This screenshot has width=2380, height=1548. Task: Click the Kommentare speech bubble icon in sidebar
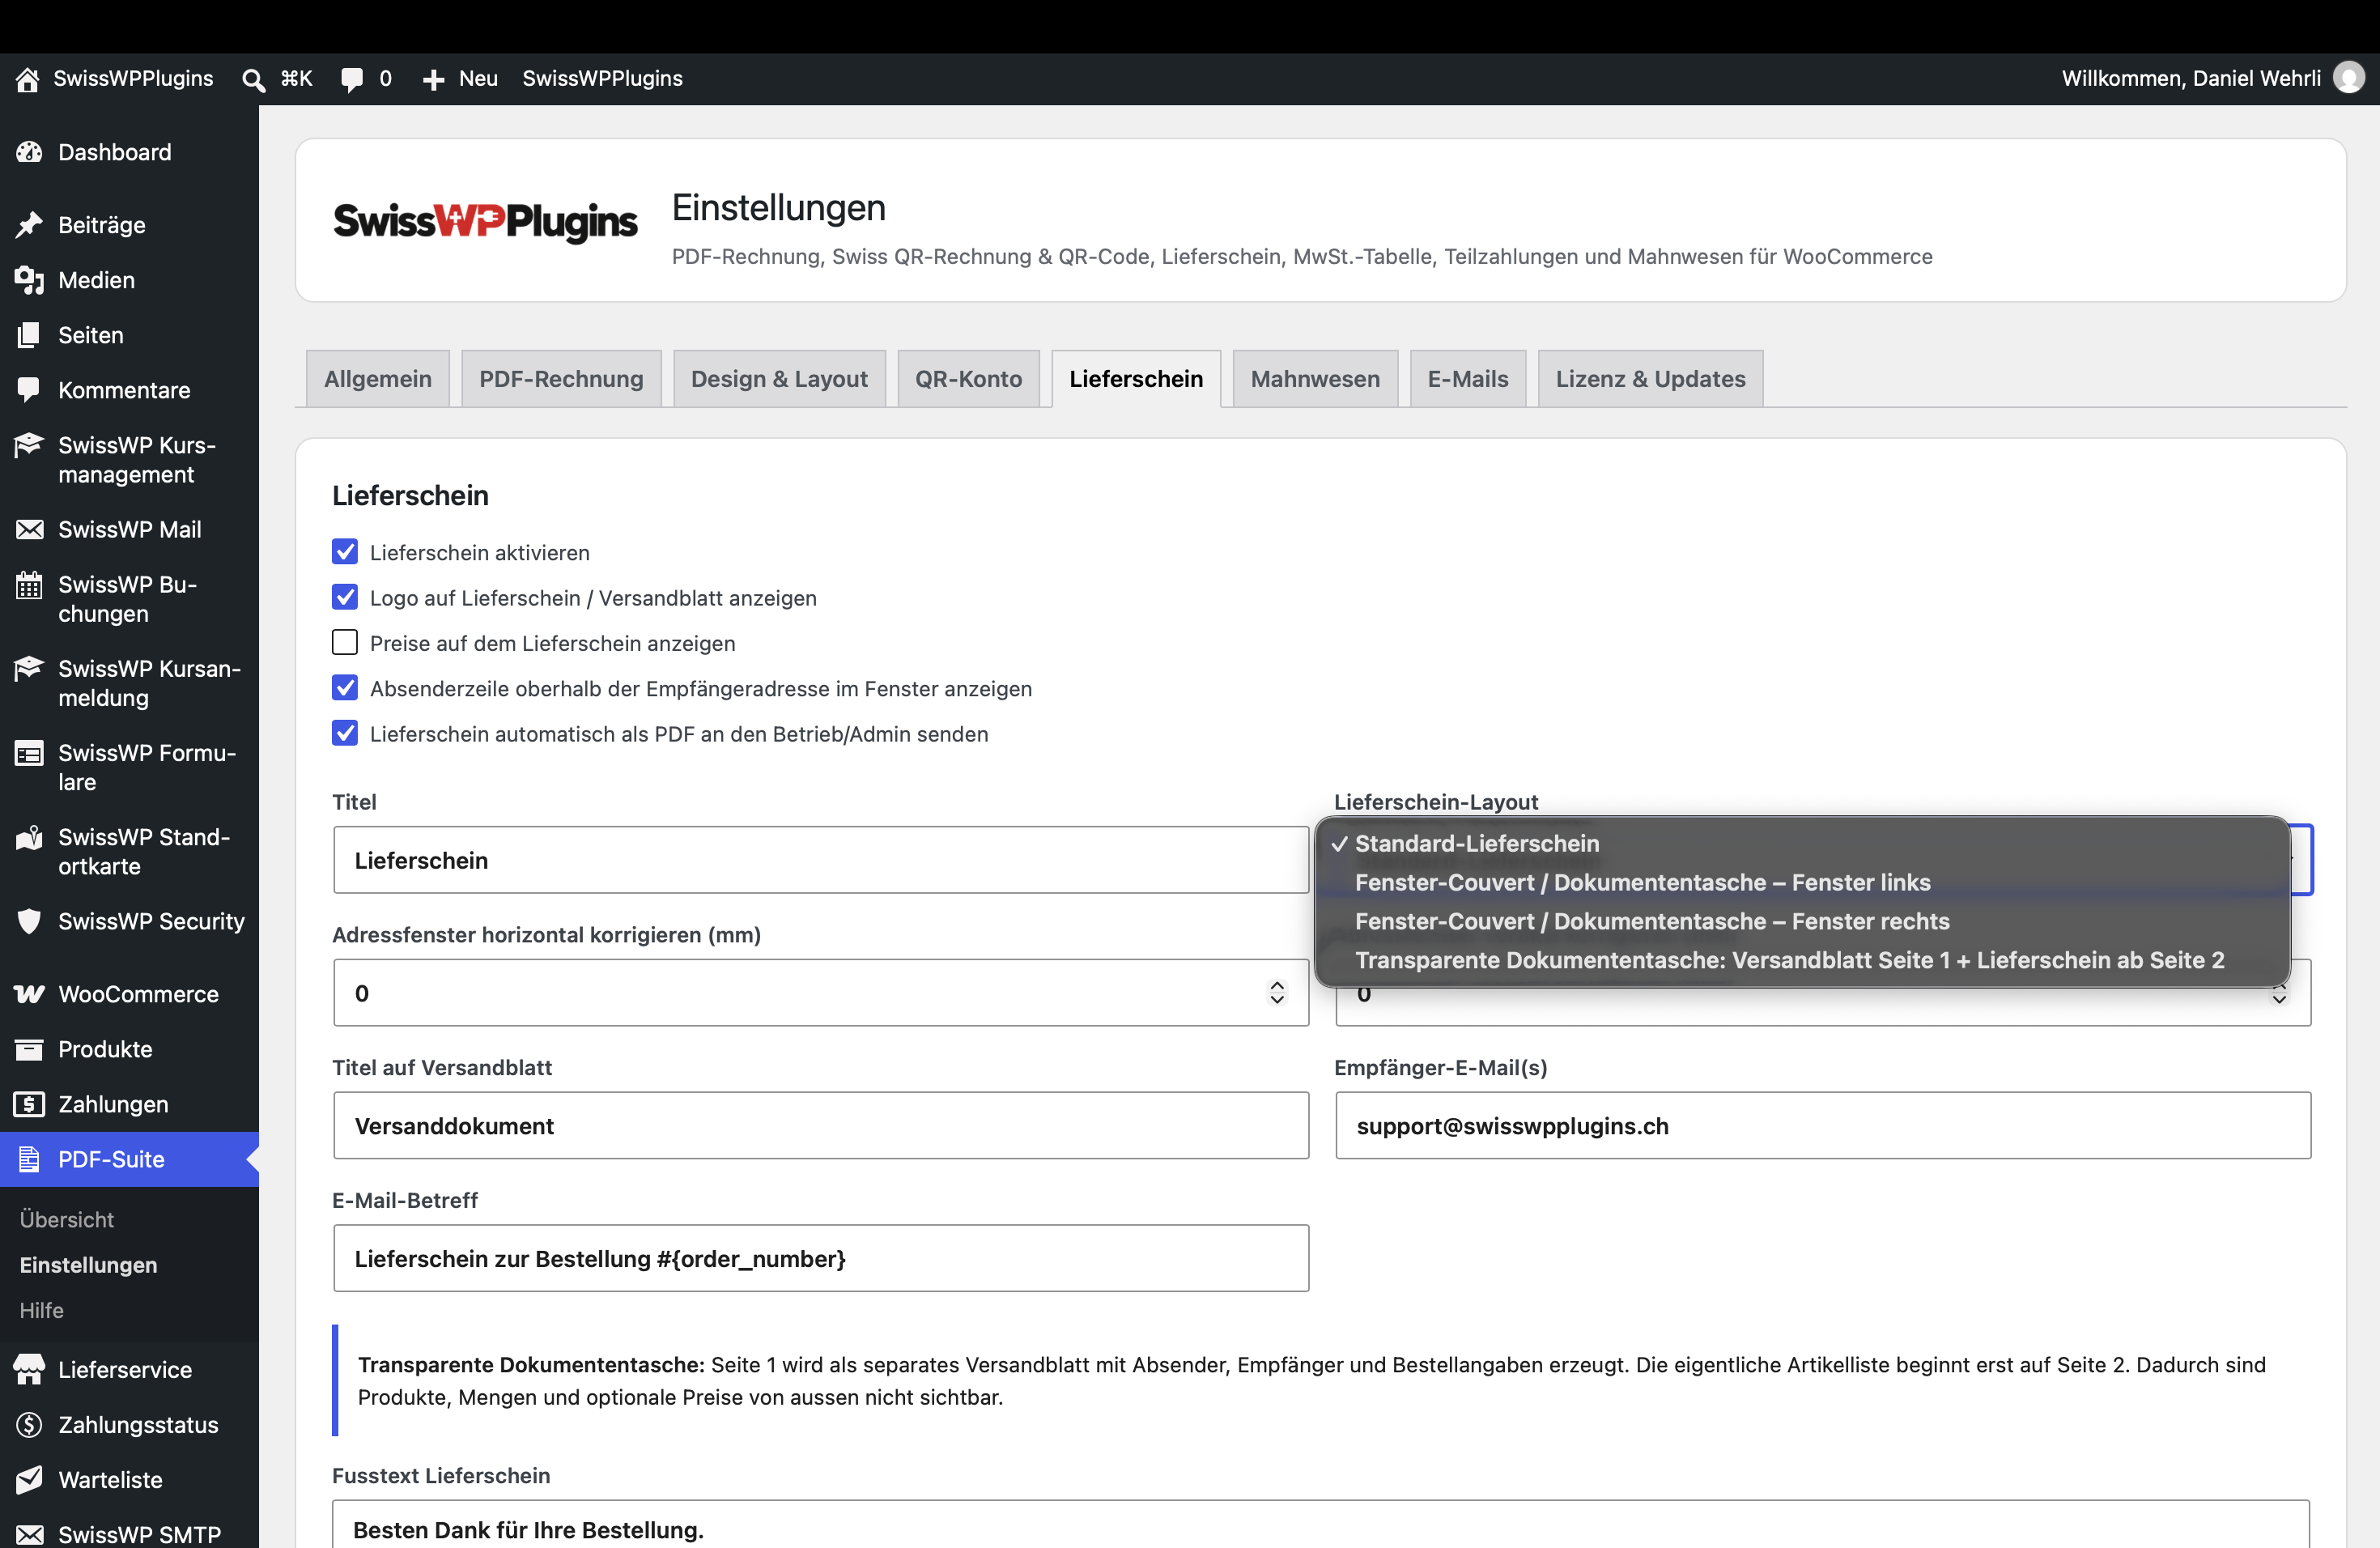point(29,390)
